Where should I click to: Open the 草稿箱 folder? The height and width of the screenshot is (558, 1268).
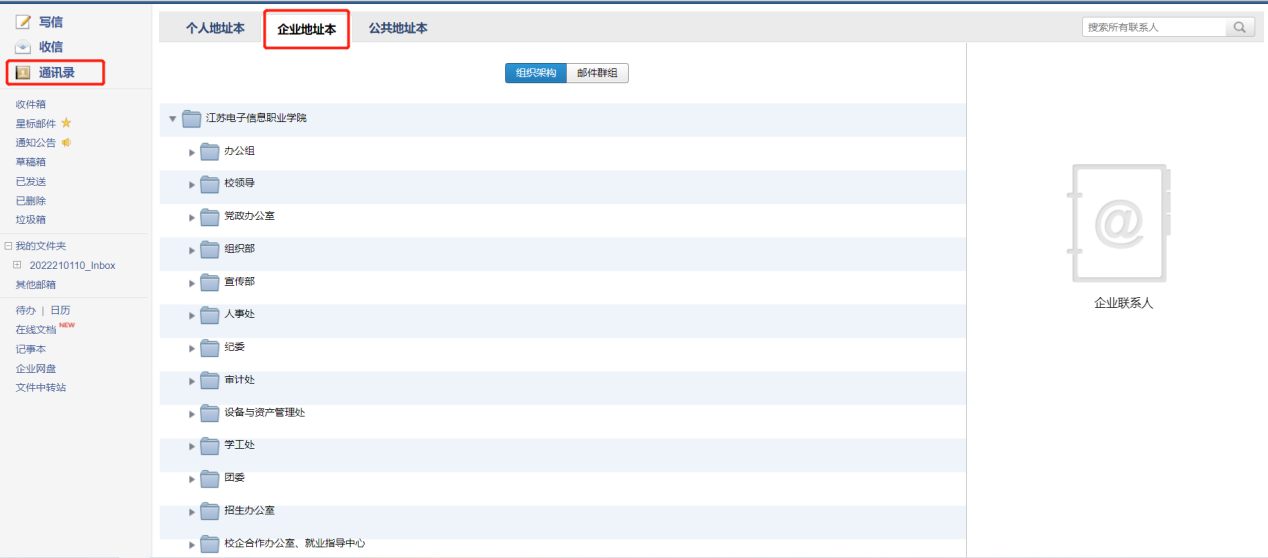pyautogui.click(x=30, y=162)
